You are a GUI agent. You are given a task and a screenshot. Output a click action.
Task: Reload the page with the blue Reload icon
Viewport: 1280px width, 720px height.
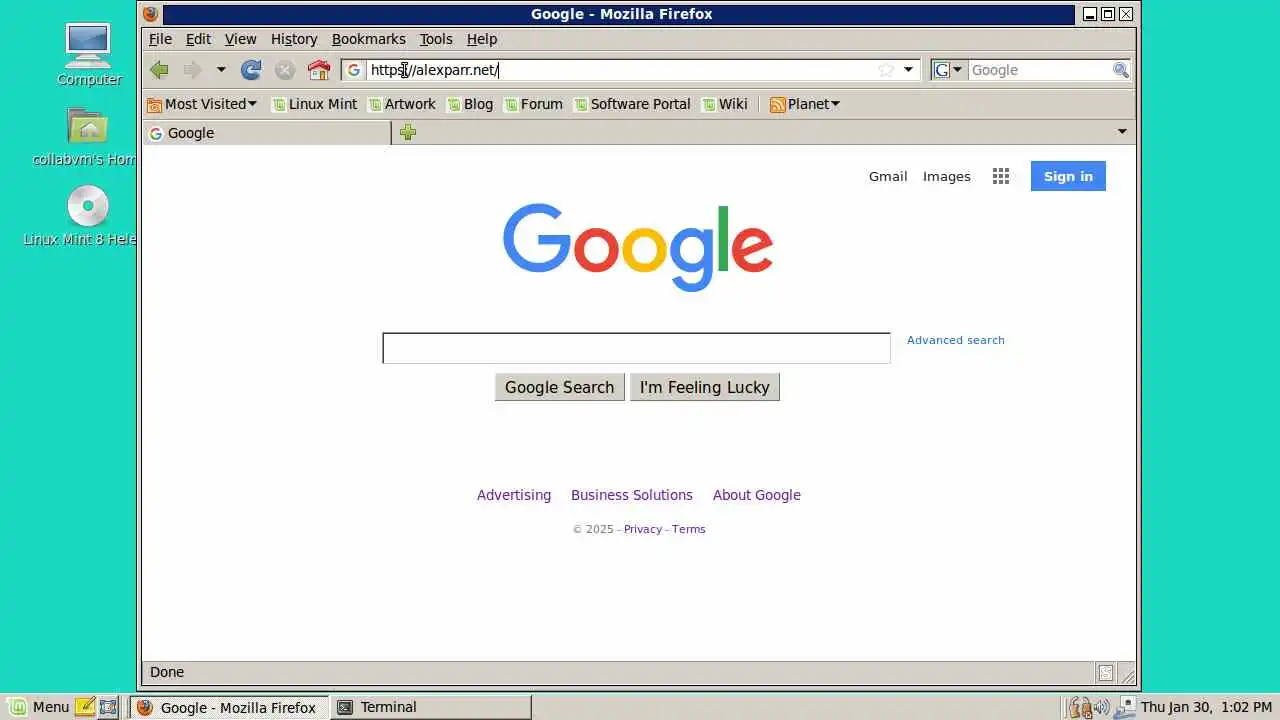click(x=251, y=70)
